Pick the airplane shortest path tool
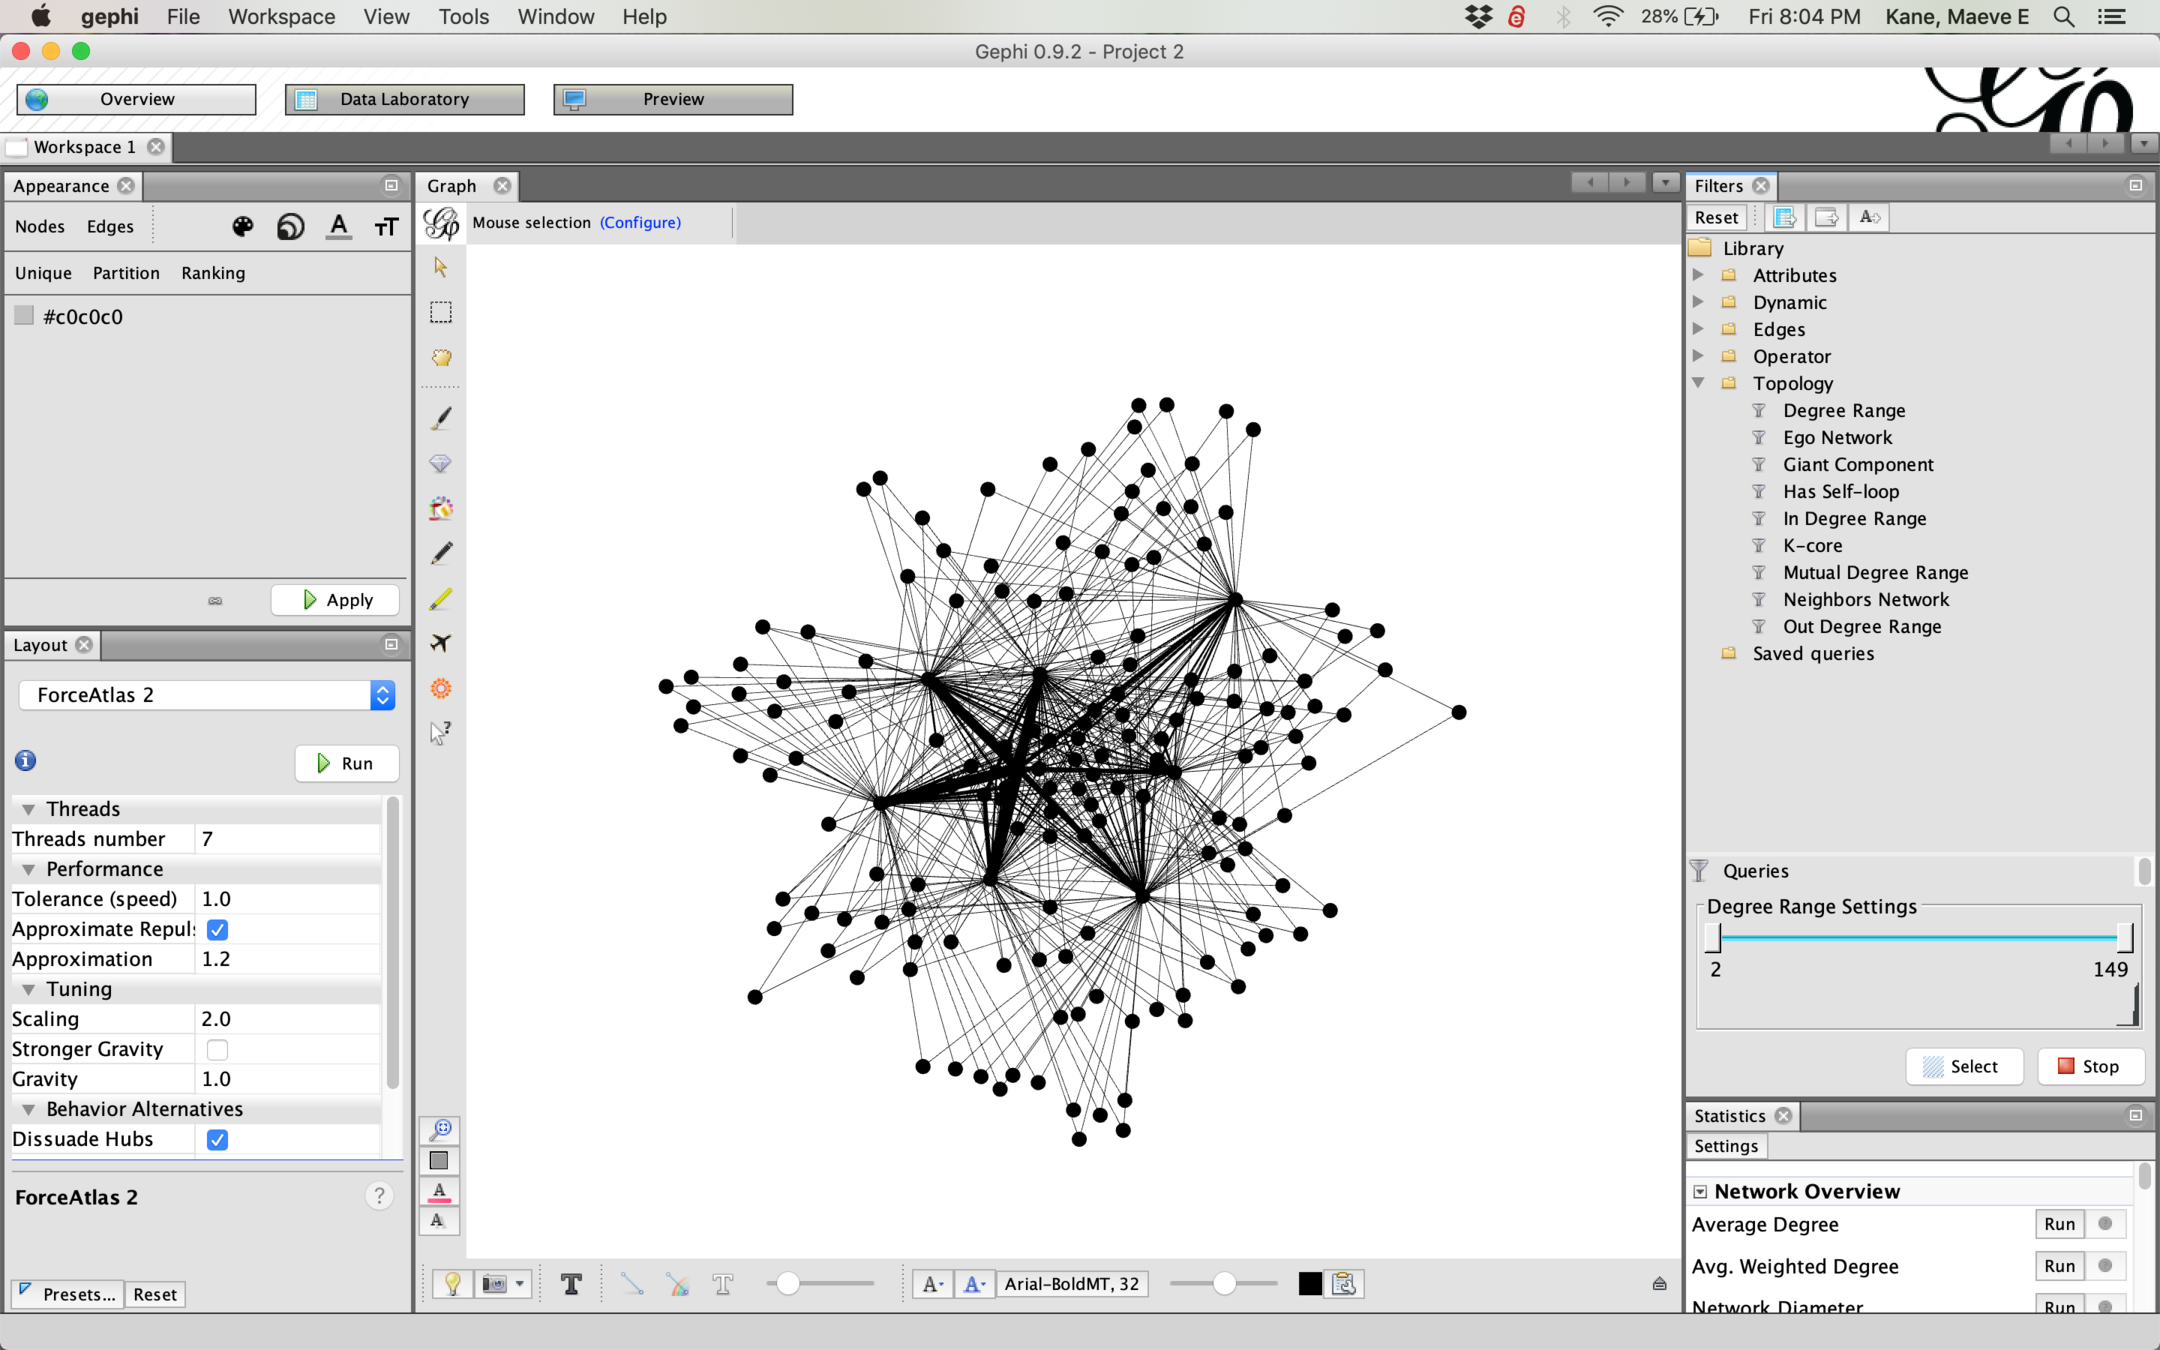The height and width of the screenshot is (1350, 2160). [441, 643]
